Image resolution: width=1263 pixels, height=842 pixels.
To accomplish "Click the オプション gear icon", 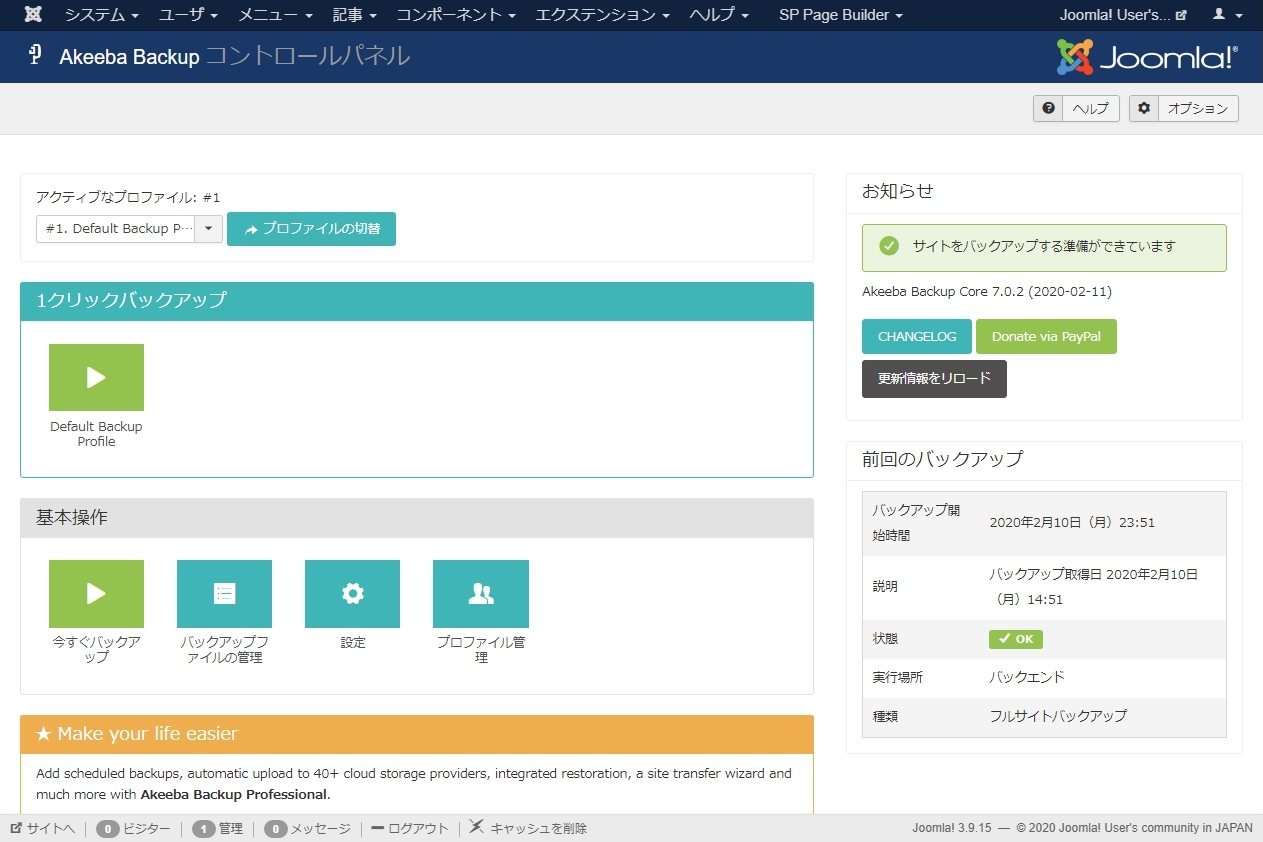I will 1144,108.
